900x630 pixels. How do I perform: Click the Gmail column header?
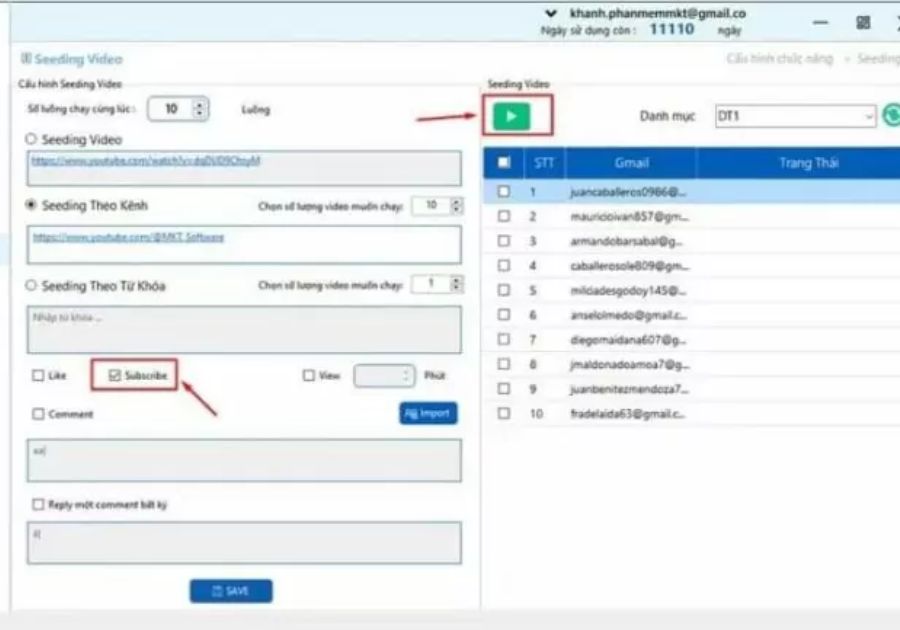tap(631, 163)
